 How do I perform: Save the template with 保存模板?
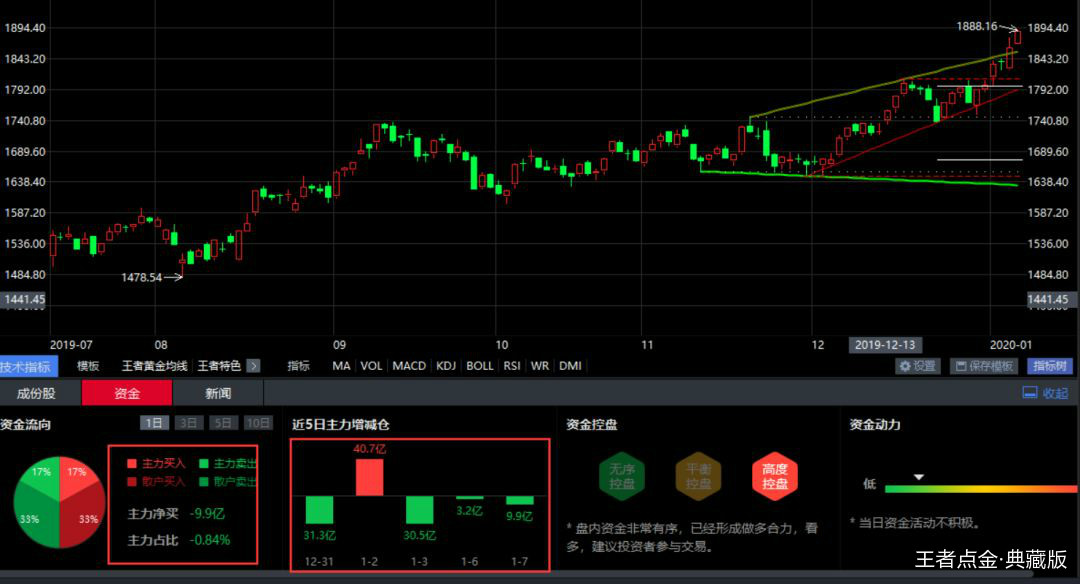coord(984,366)
